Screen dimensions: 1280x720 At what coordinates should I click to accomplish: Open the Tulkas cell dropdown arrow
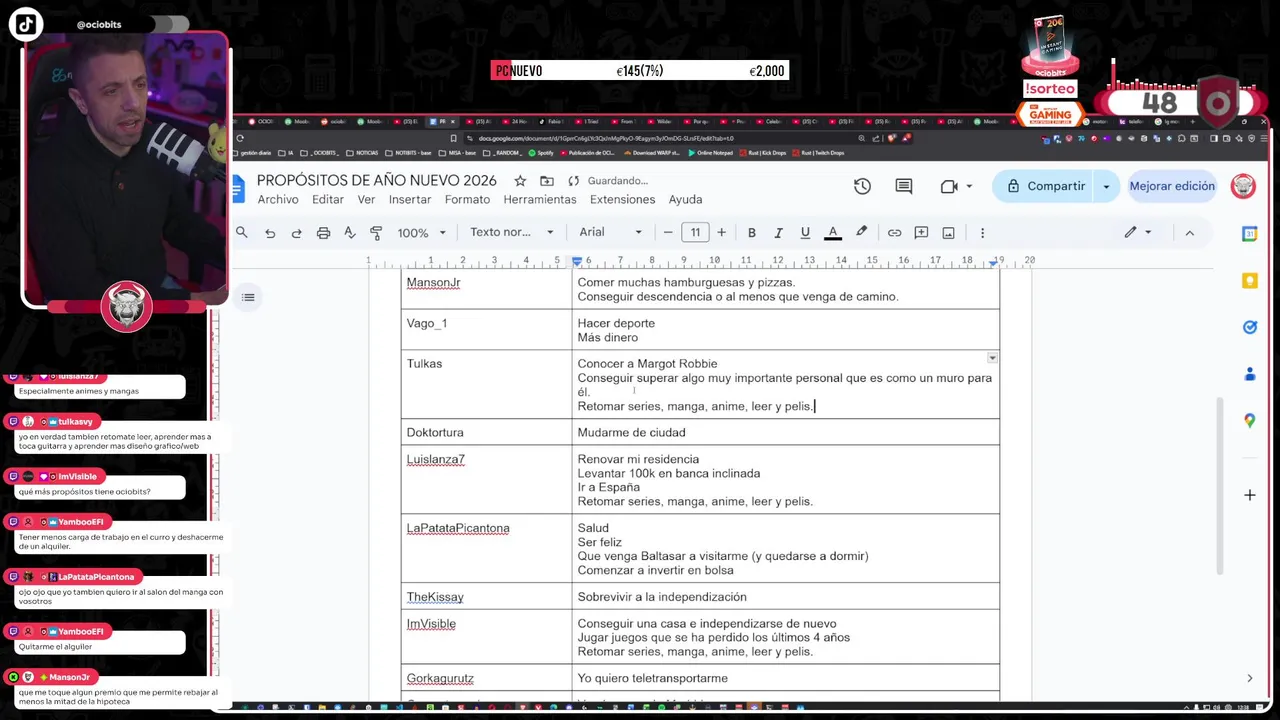pyautogui.click(x=992, y=357)
